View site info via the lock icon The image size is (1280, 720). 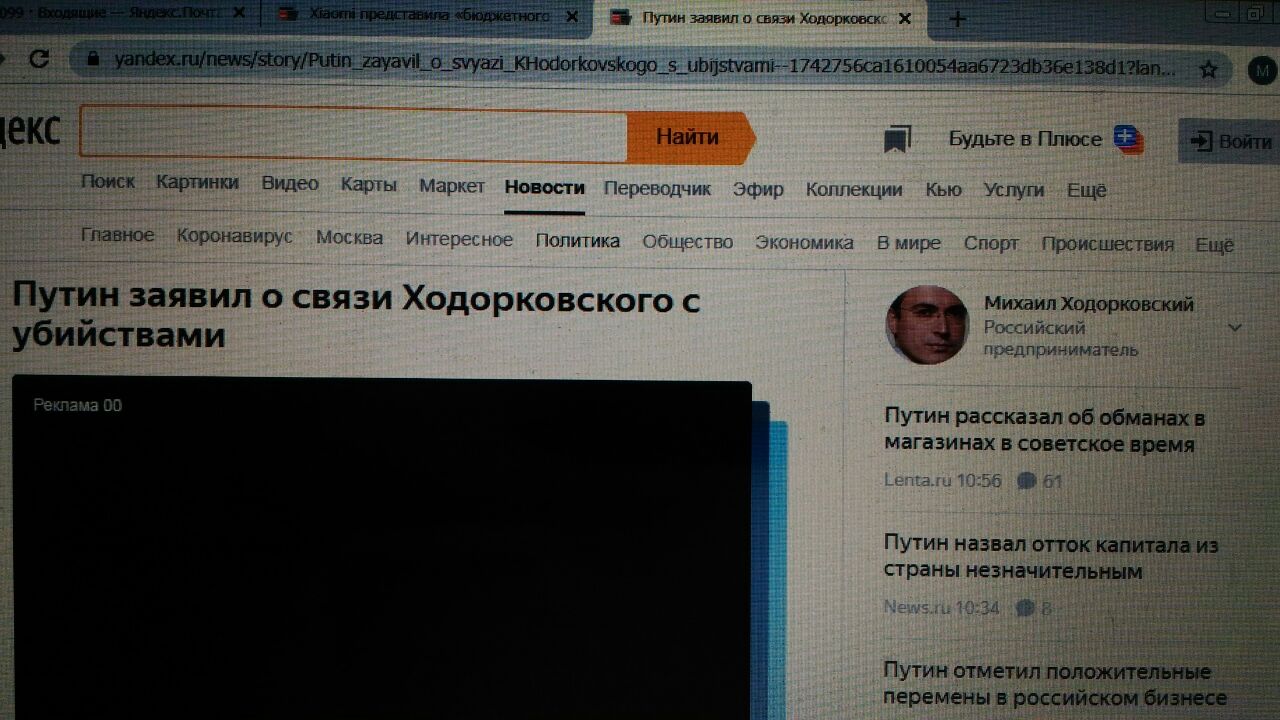pos(94,58)
